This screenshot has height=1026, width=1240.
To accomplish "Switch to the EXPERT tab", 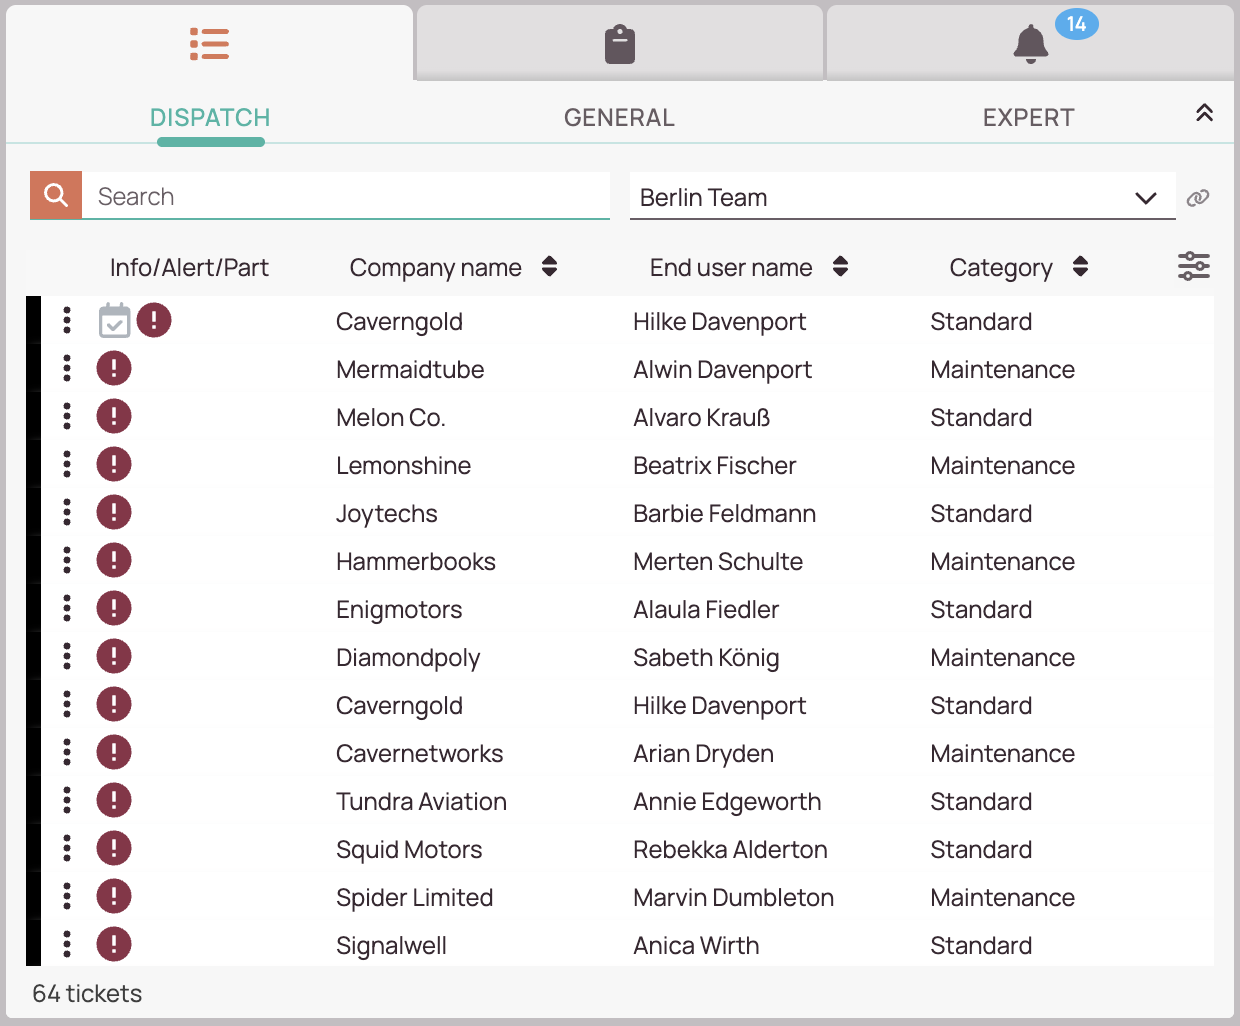I will 1028,118.
